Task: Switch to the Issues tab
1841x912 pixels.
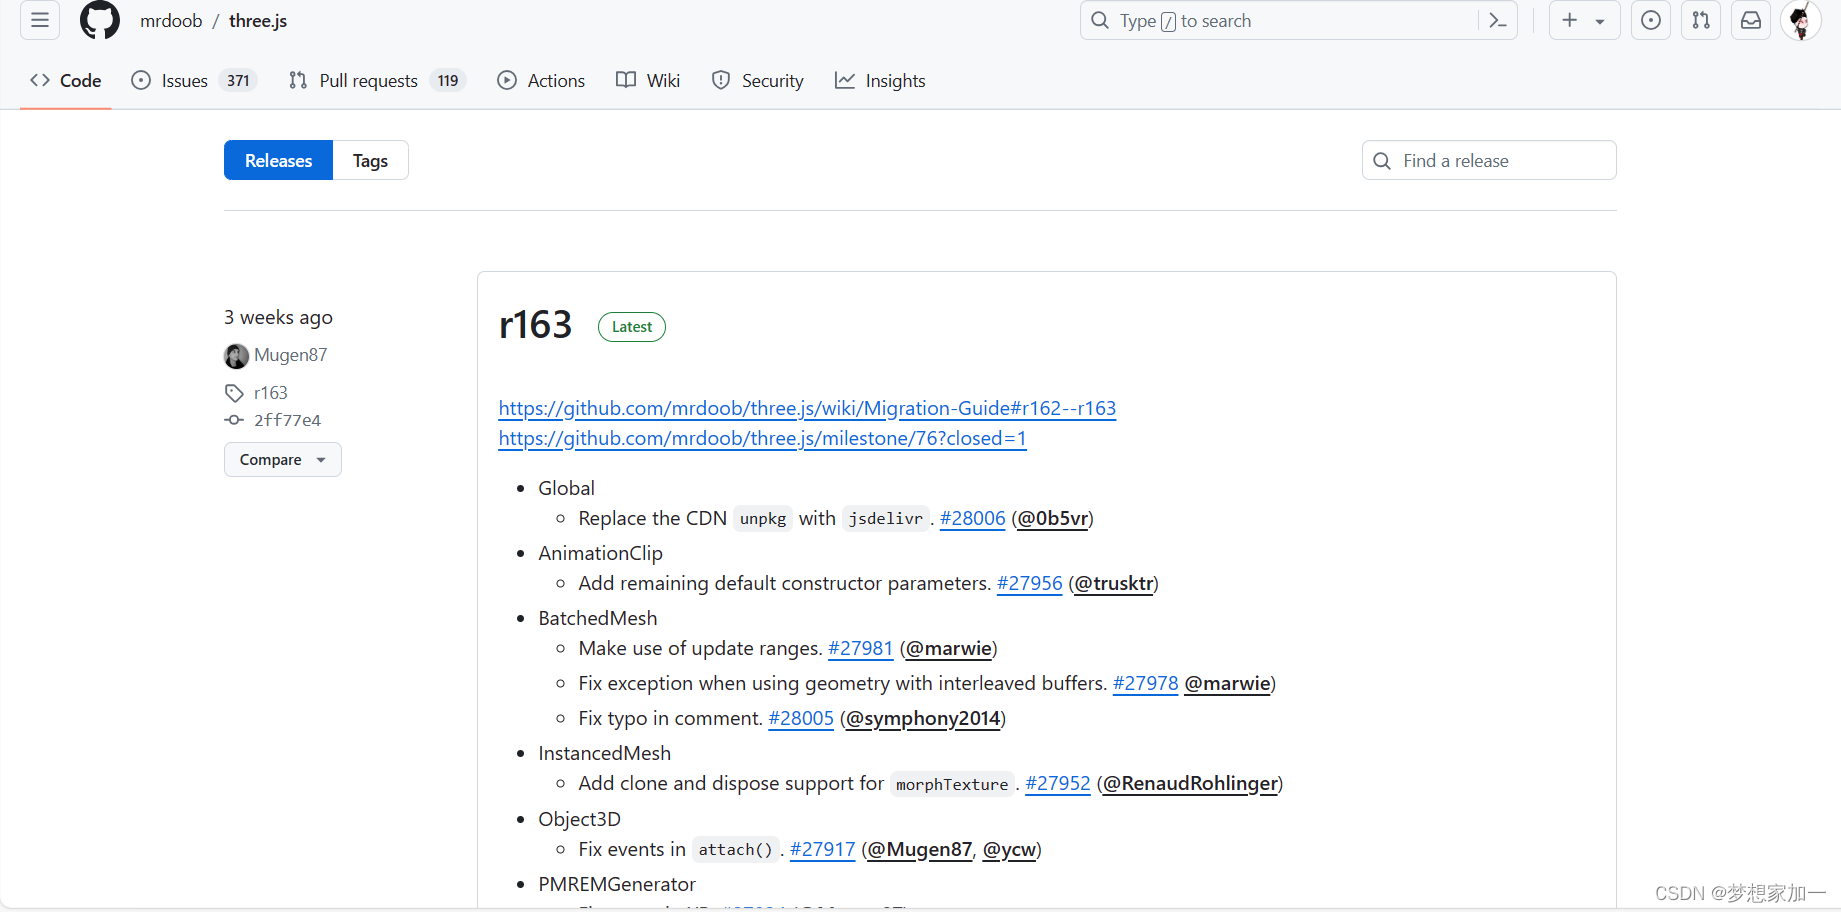Action: click(x=193, y=81)
